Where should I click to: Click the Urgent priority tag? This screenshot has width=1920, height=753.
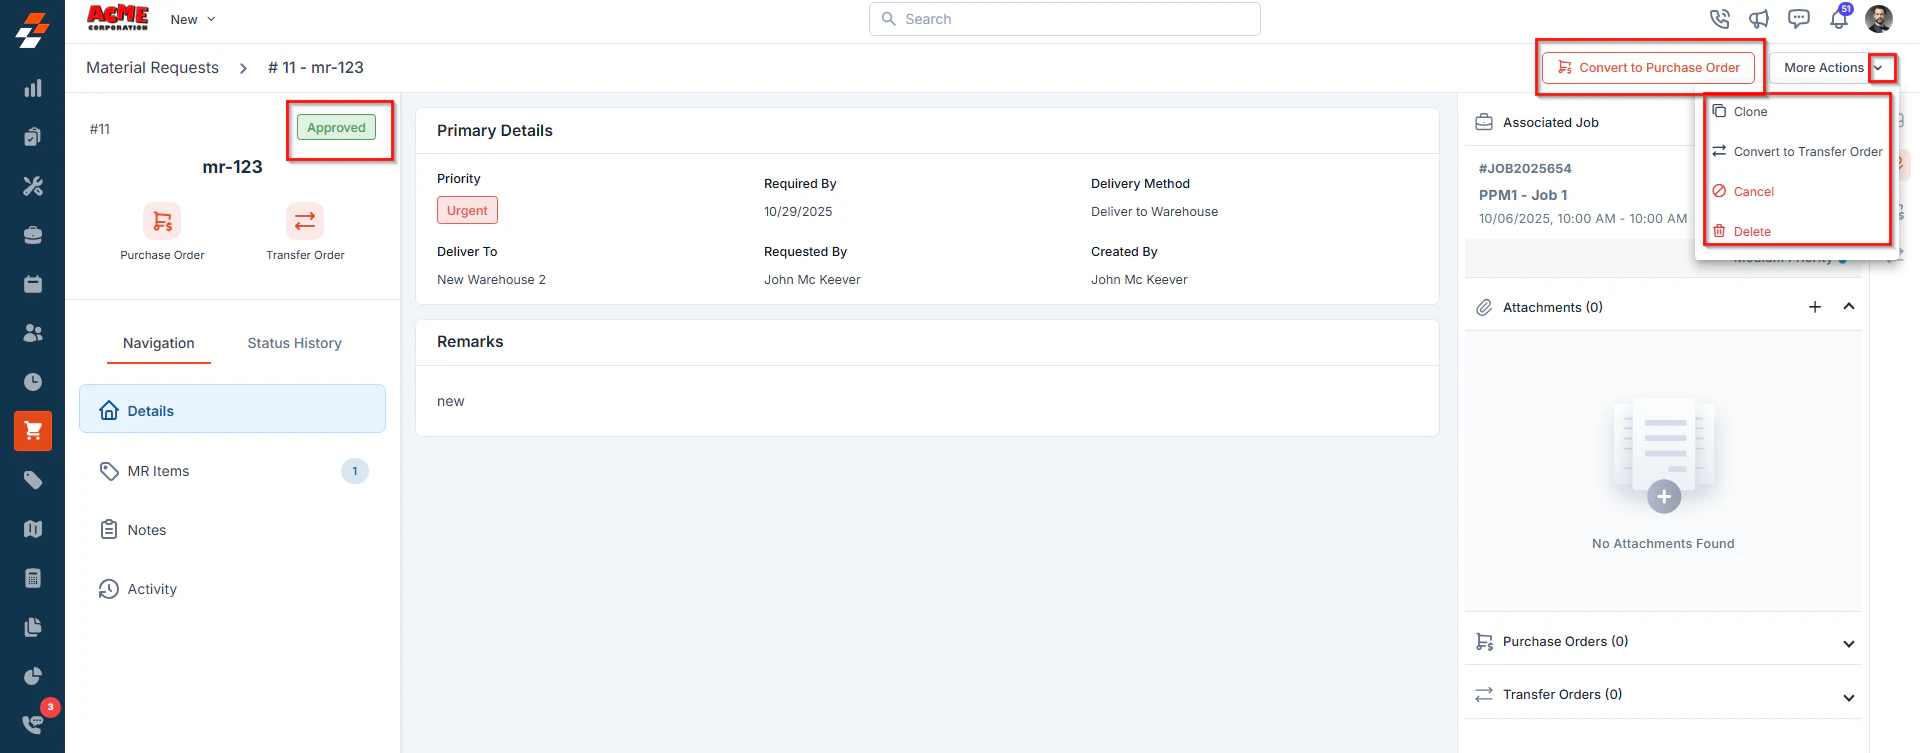pos(467,210)
